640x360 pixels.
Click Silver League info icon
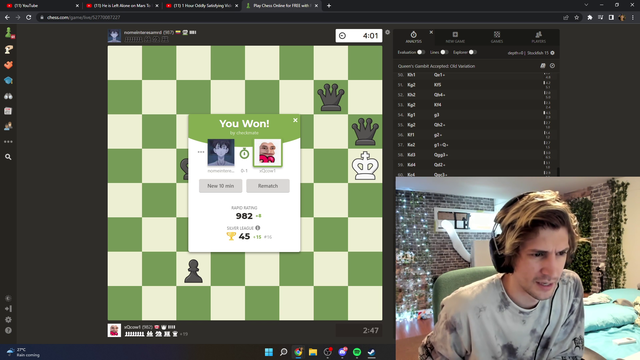point(258,228)
